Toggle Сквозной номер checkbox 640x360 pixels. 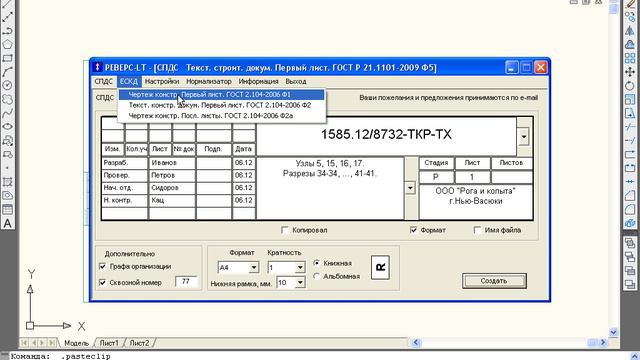pos(102,282)
